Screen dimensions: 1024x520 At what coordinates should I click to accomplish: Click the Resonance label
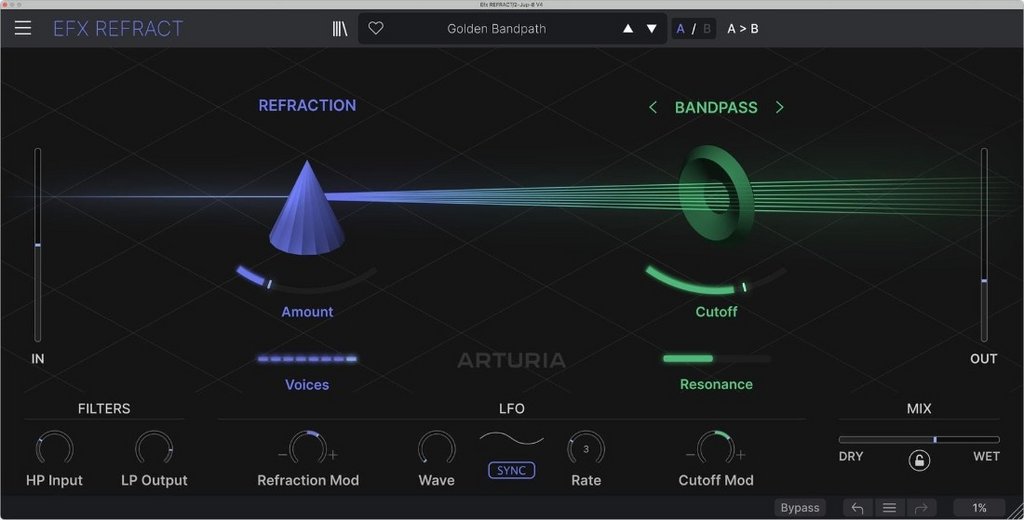716,384
